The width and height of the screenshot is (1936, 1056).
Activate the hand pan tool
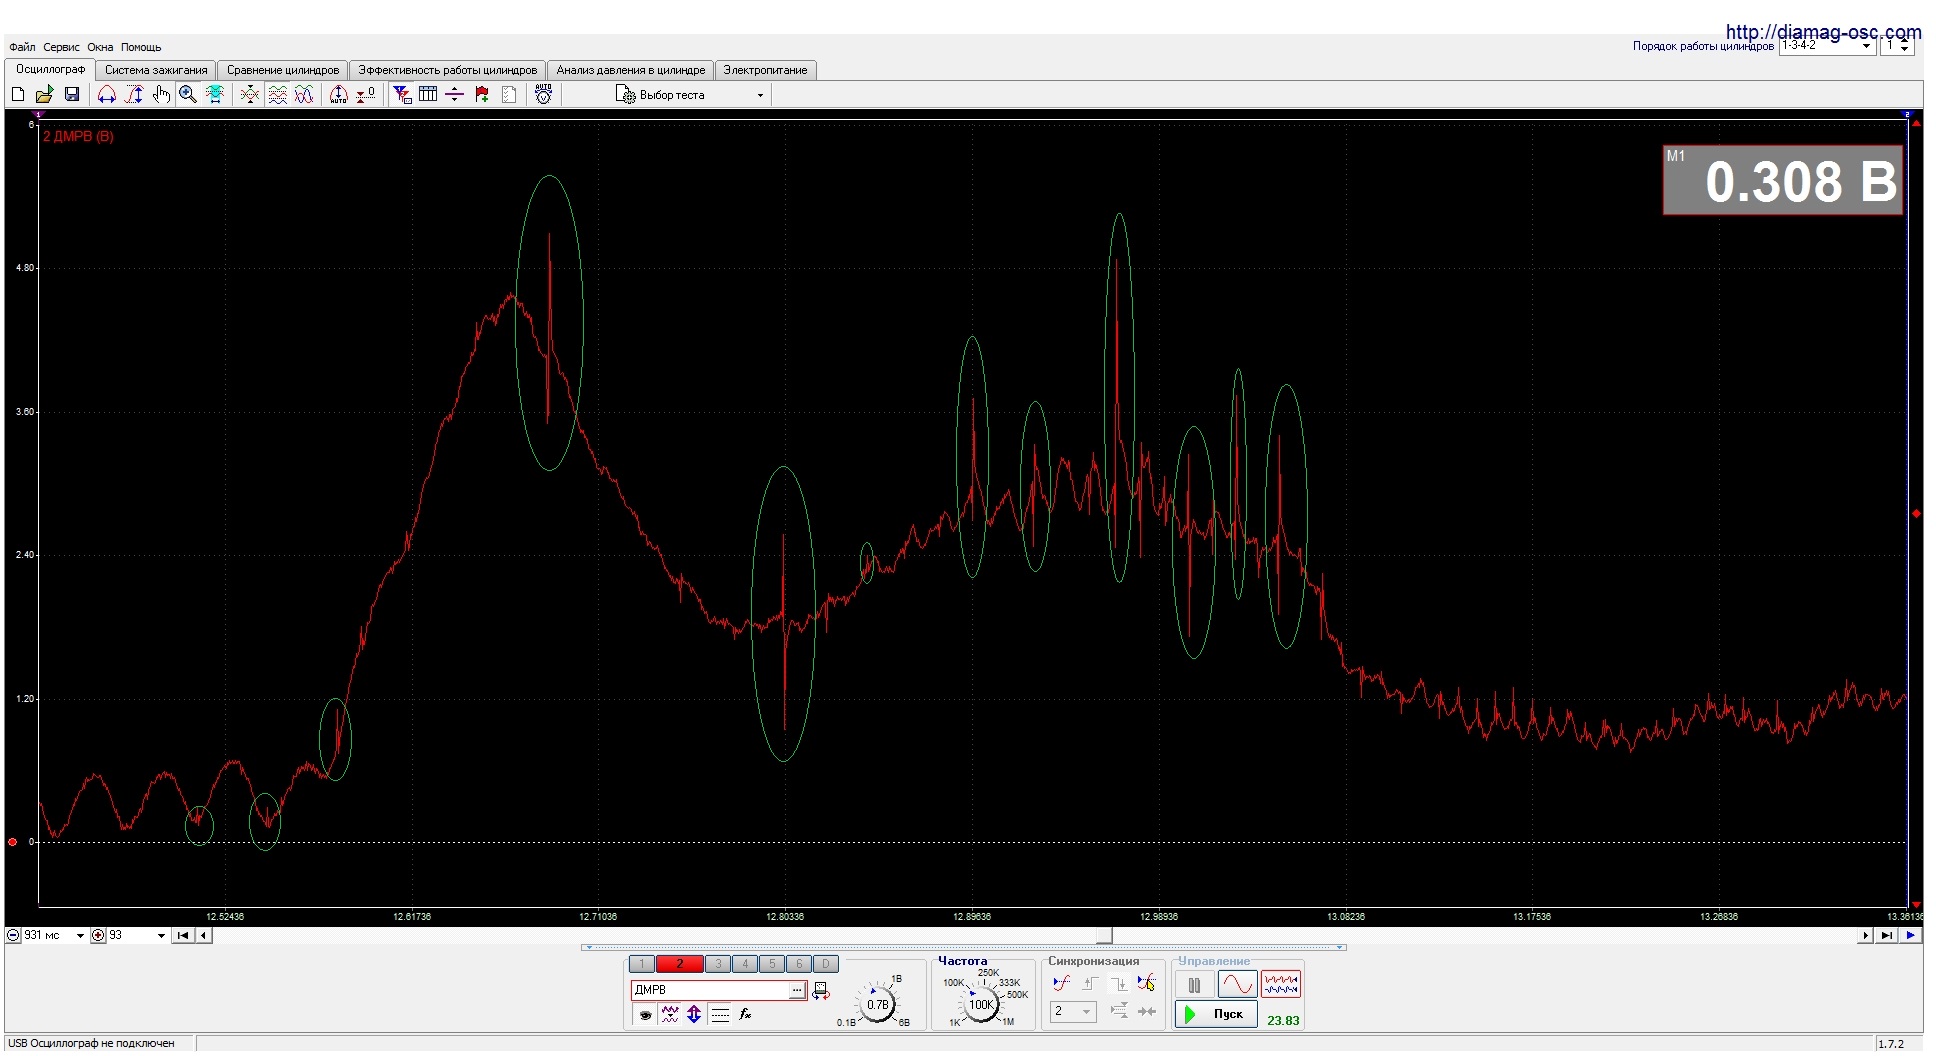(x=161, y=94)
